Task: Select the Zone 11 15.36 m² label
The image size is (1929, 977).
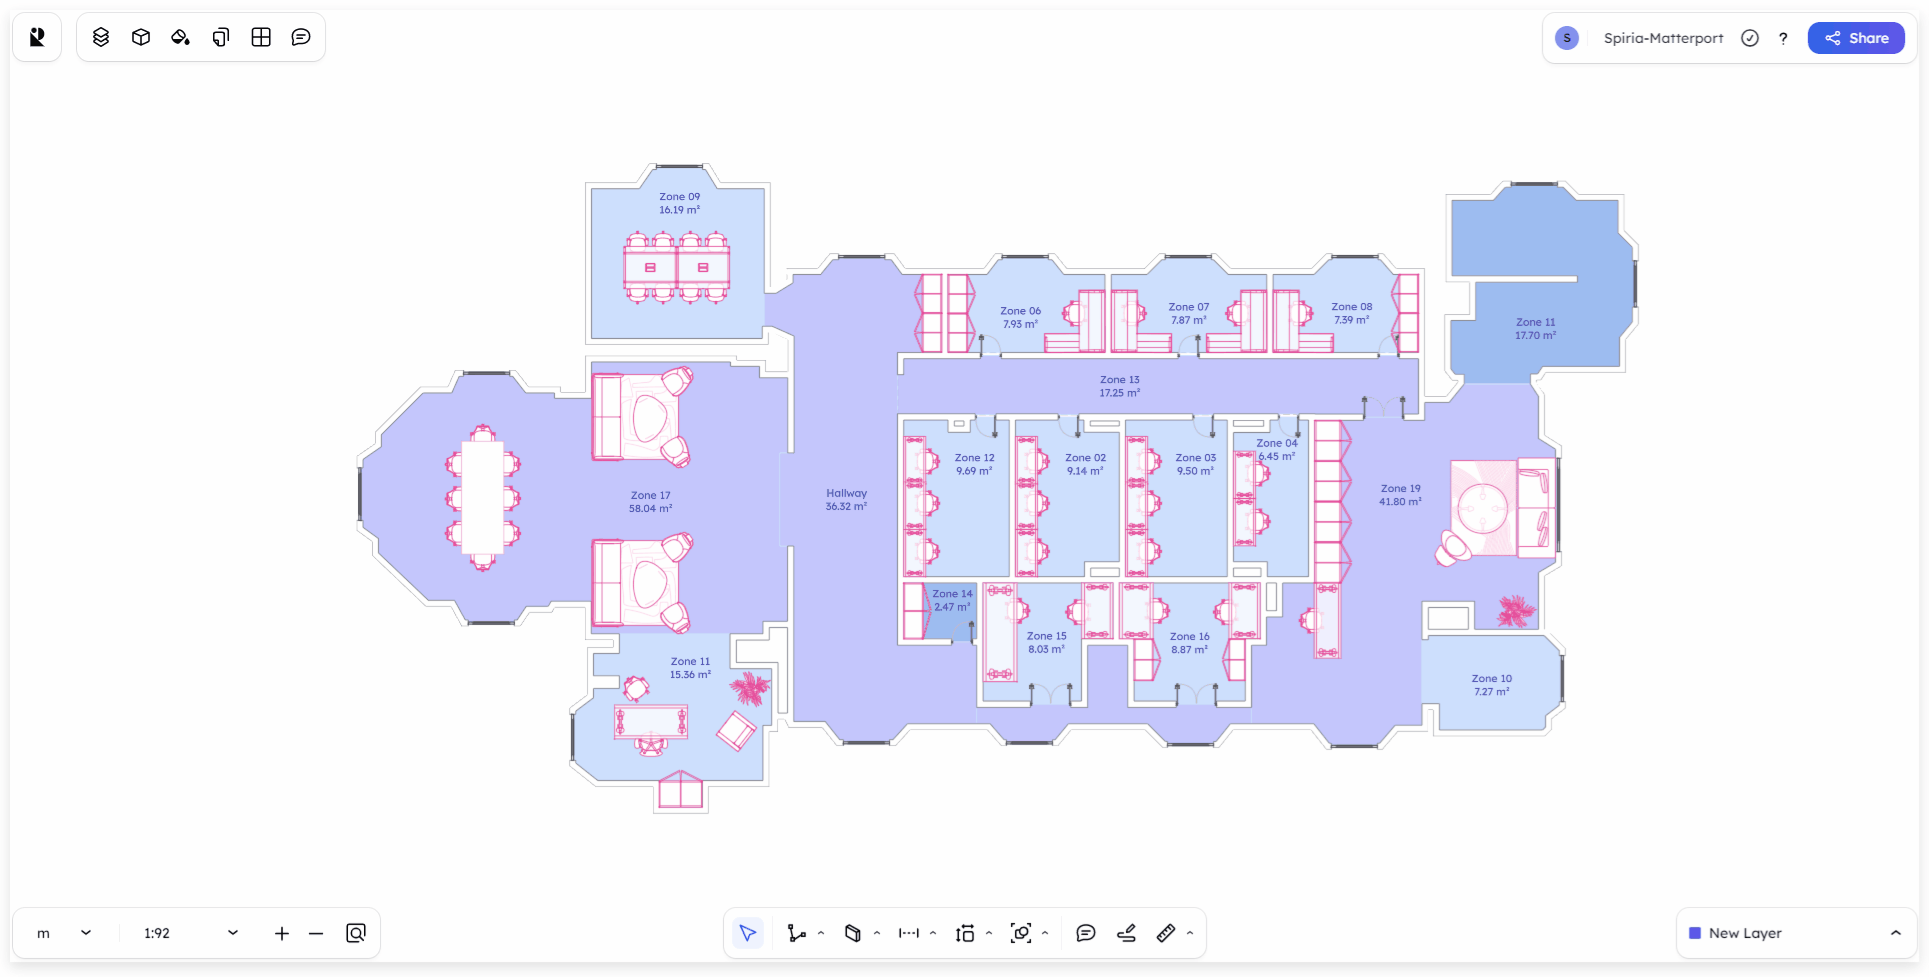Action: pos(691,668)
